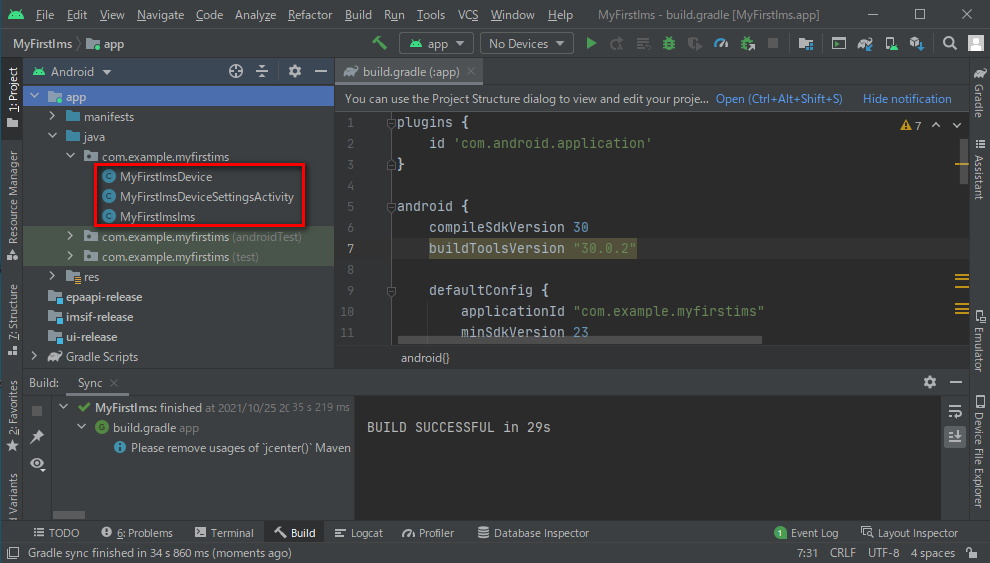
Task: Toggle the pin tab icon in Build panel
Action: coord(37,437)
